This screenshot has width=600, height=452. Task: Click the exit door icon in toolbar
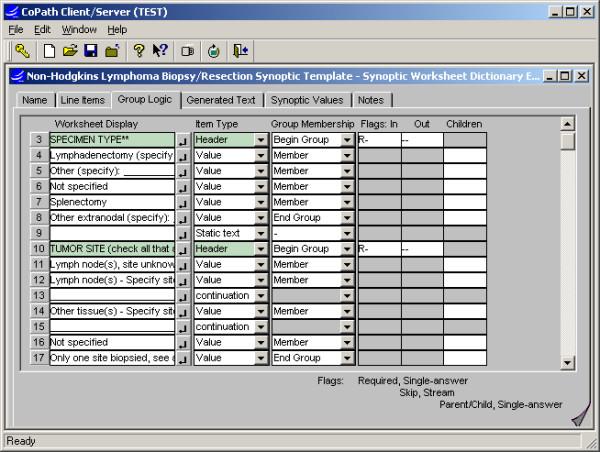coord(240,50)
